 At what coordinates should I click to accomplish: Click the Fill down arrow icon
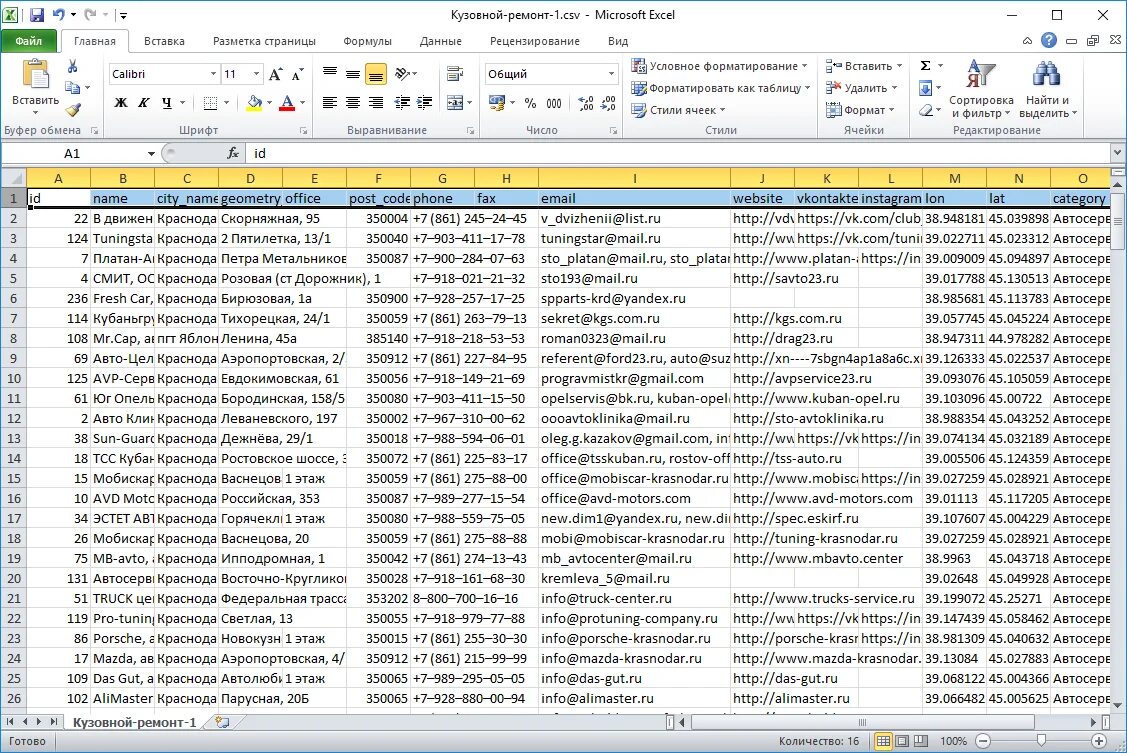pos(926,88)
